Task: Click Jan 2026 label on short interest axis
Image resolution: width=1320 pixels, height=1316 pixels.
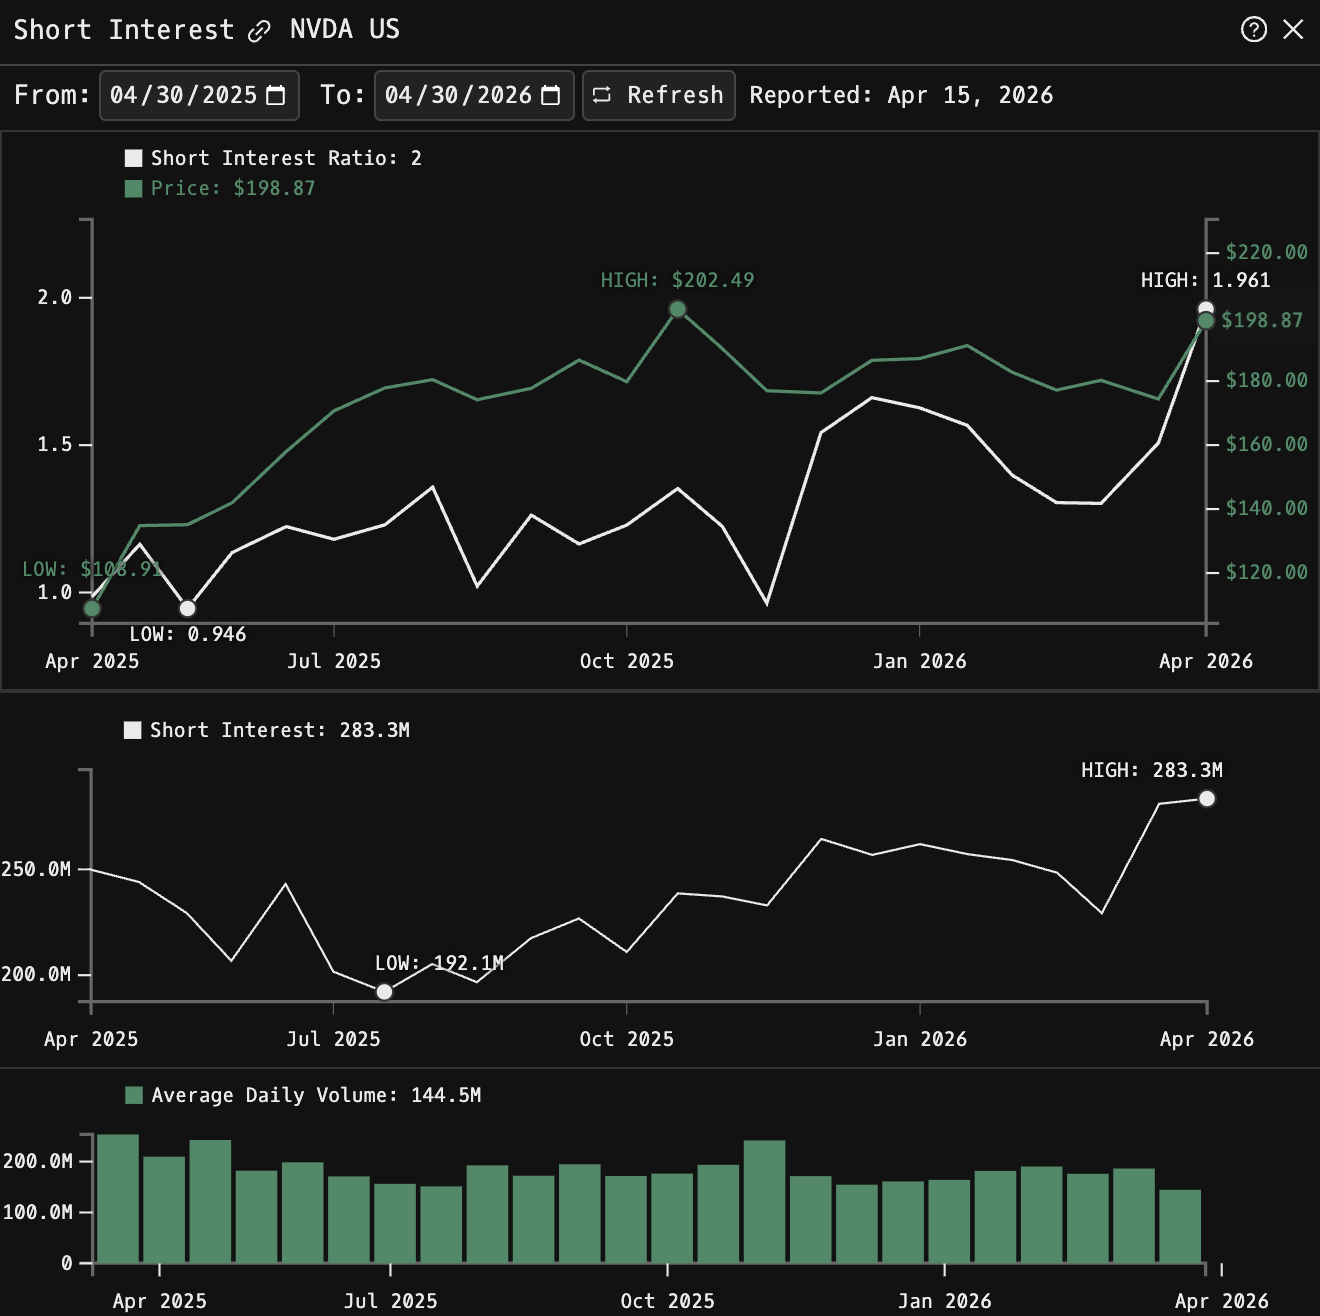Action: point(920,1039)
